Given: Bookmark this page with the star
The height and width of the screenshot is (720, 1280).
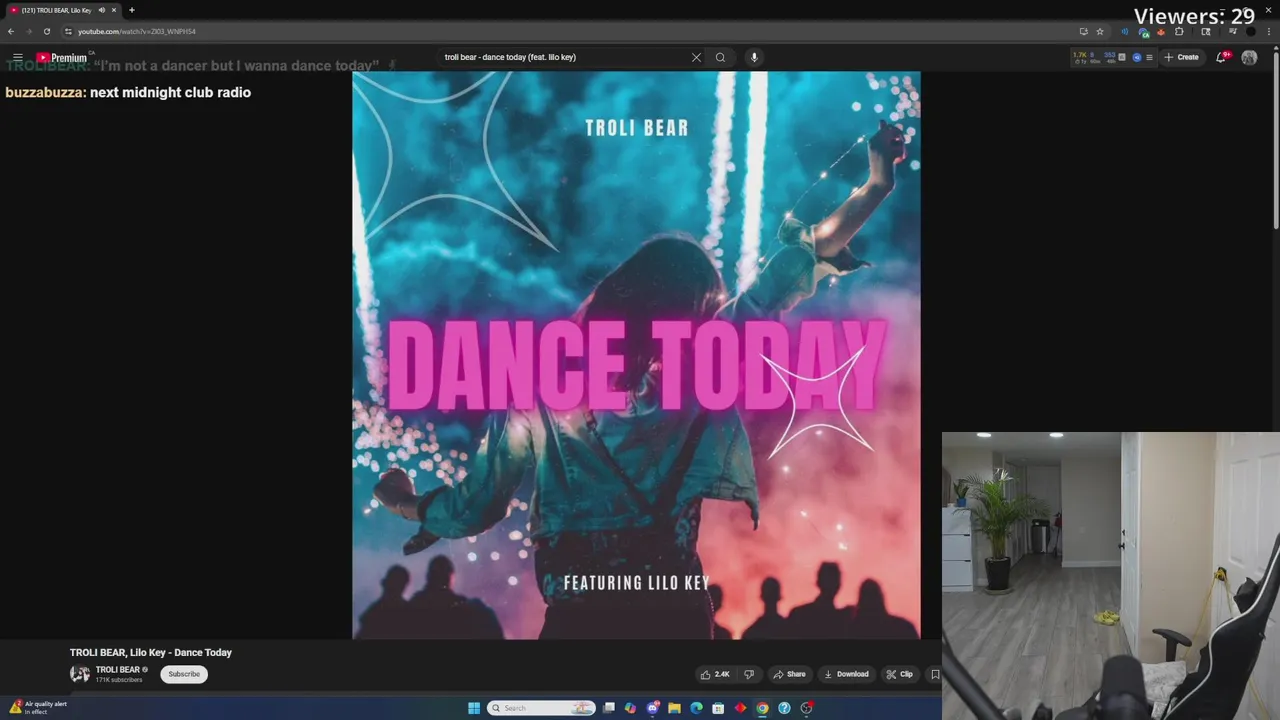Looking at the screenshot, I should 1100,31.
